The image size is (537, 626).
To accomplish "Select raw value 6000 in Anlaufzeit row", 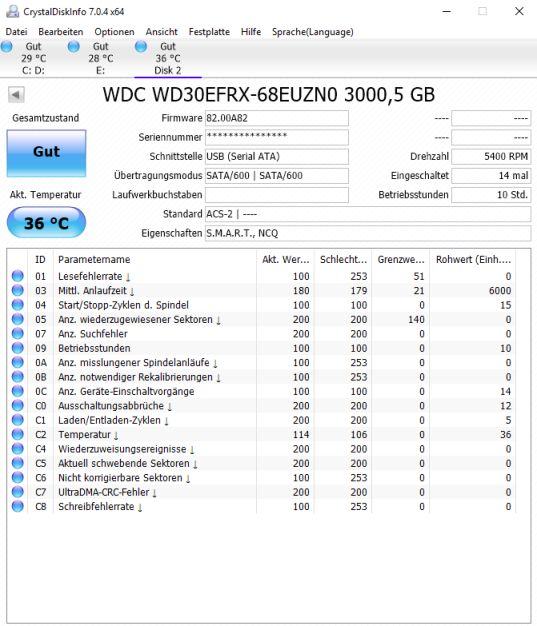I will (500, 291).
